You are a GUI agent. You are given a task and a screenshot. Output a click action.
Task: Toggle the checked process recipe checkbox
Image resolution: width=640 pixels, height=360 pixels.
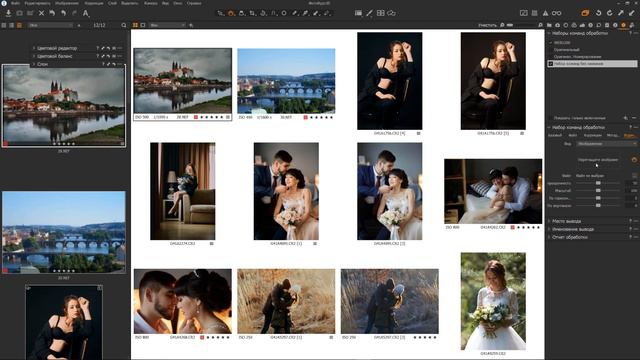pos(551,64)
